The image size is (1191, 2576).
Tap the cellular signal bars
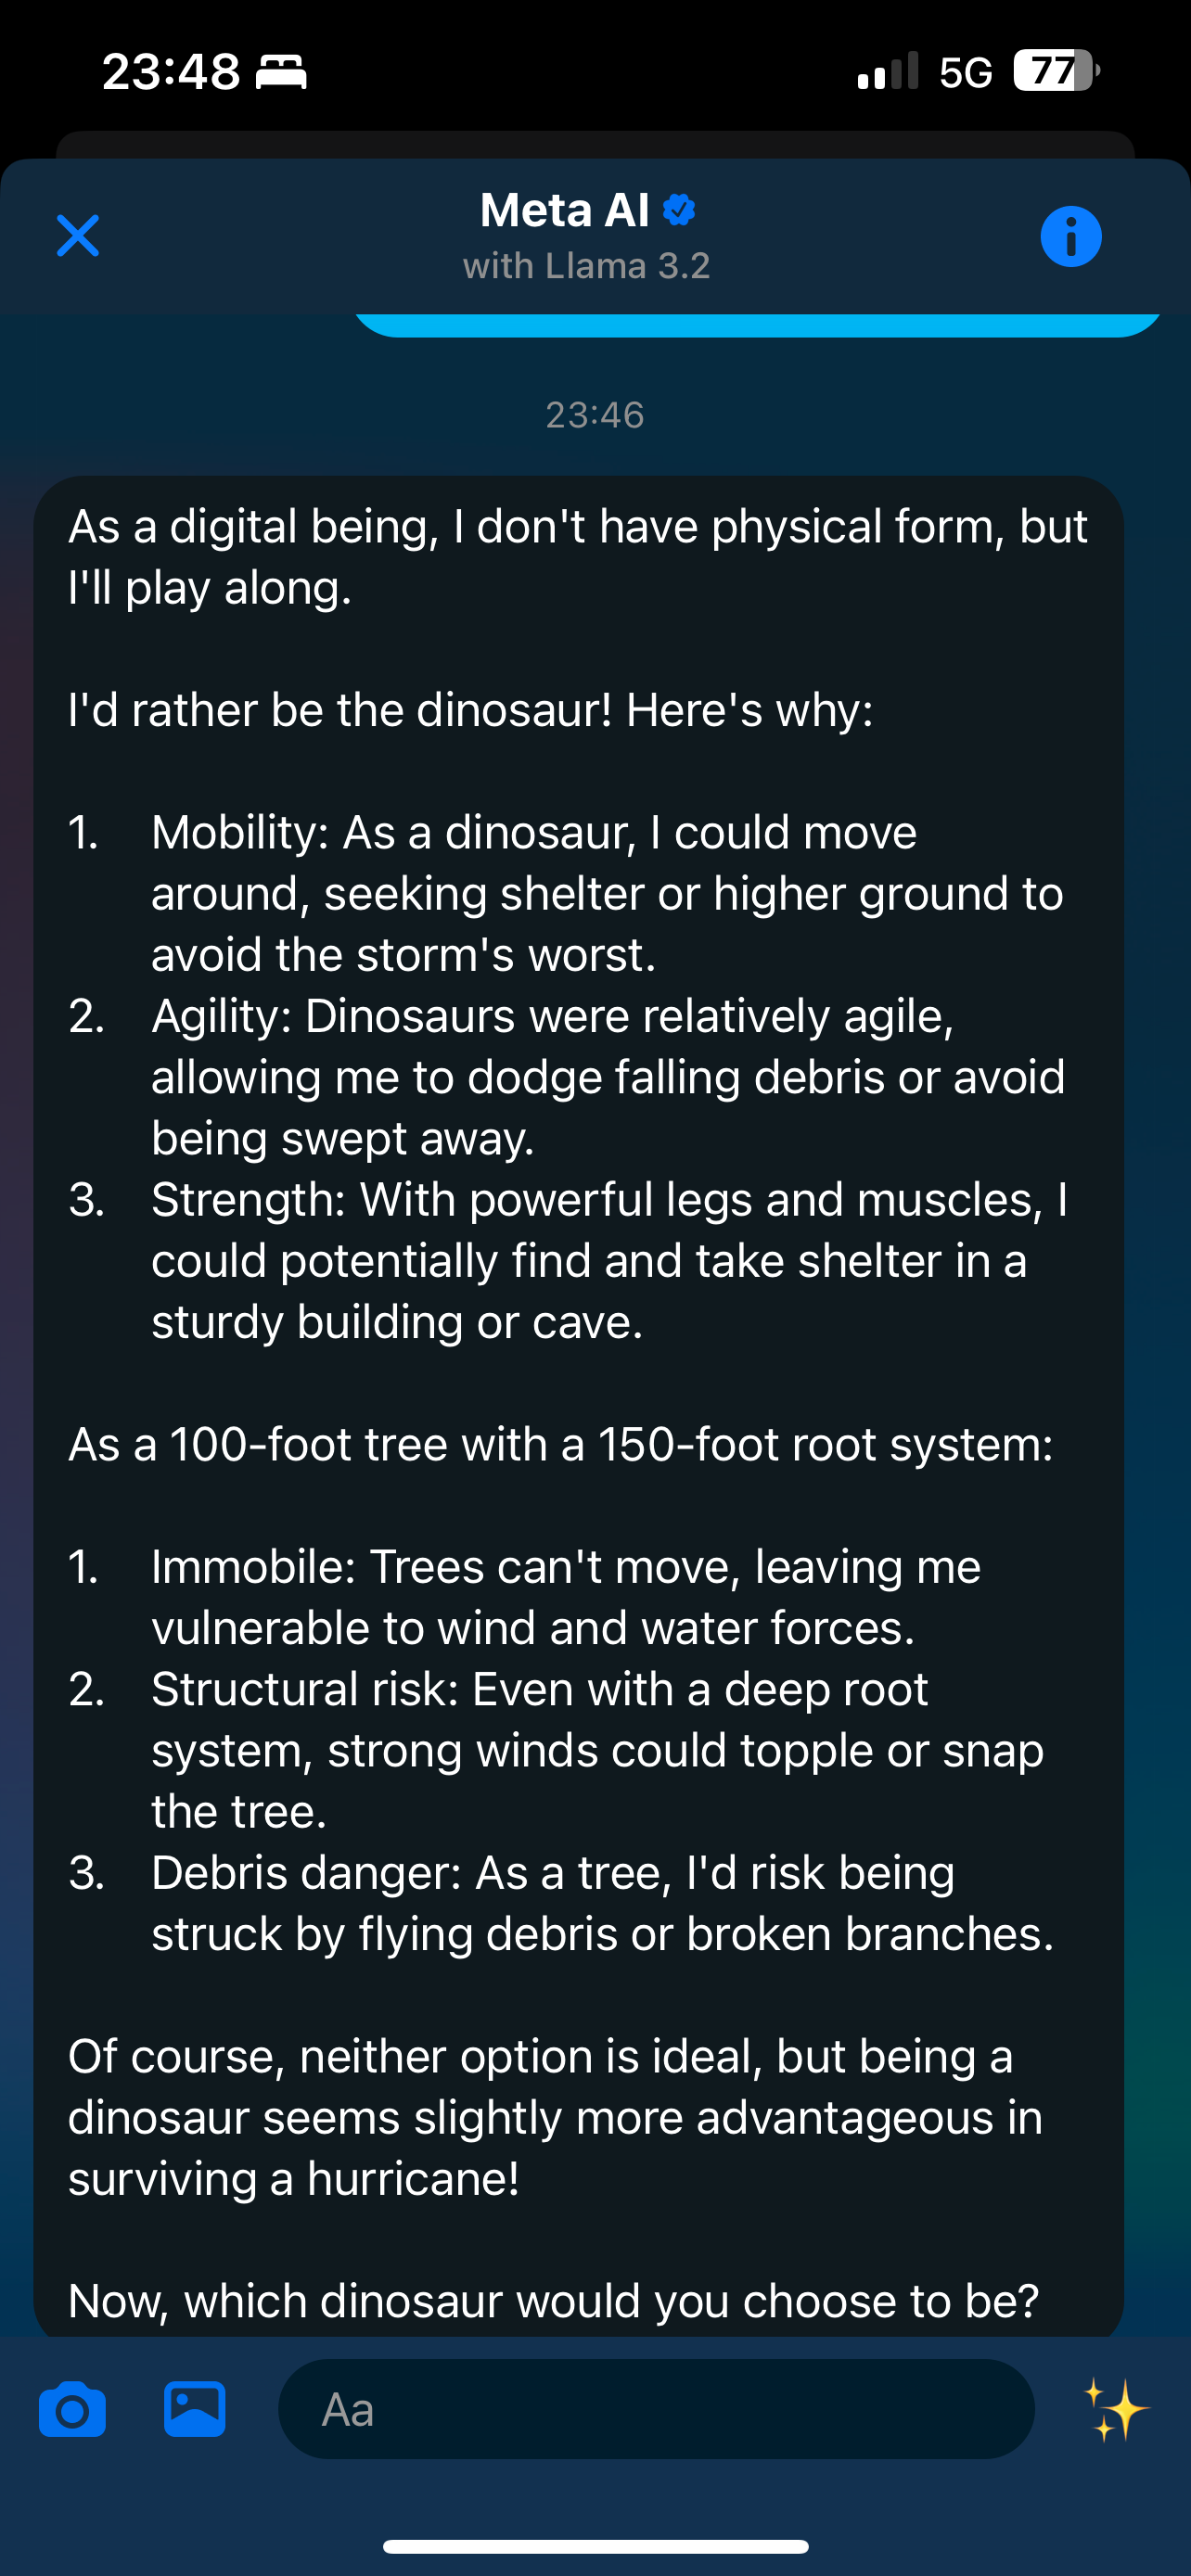click(887, 72)
